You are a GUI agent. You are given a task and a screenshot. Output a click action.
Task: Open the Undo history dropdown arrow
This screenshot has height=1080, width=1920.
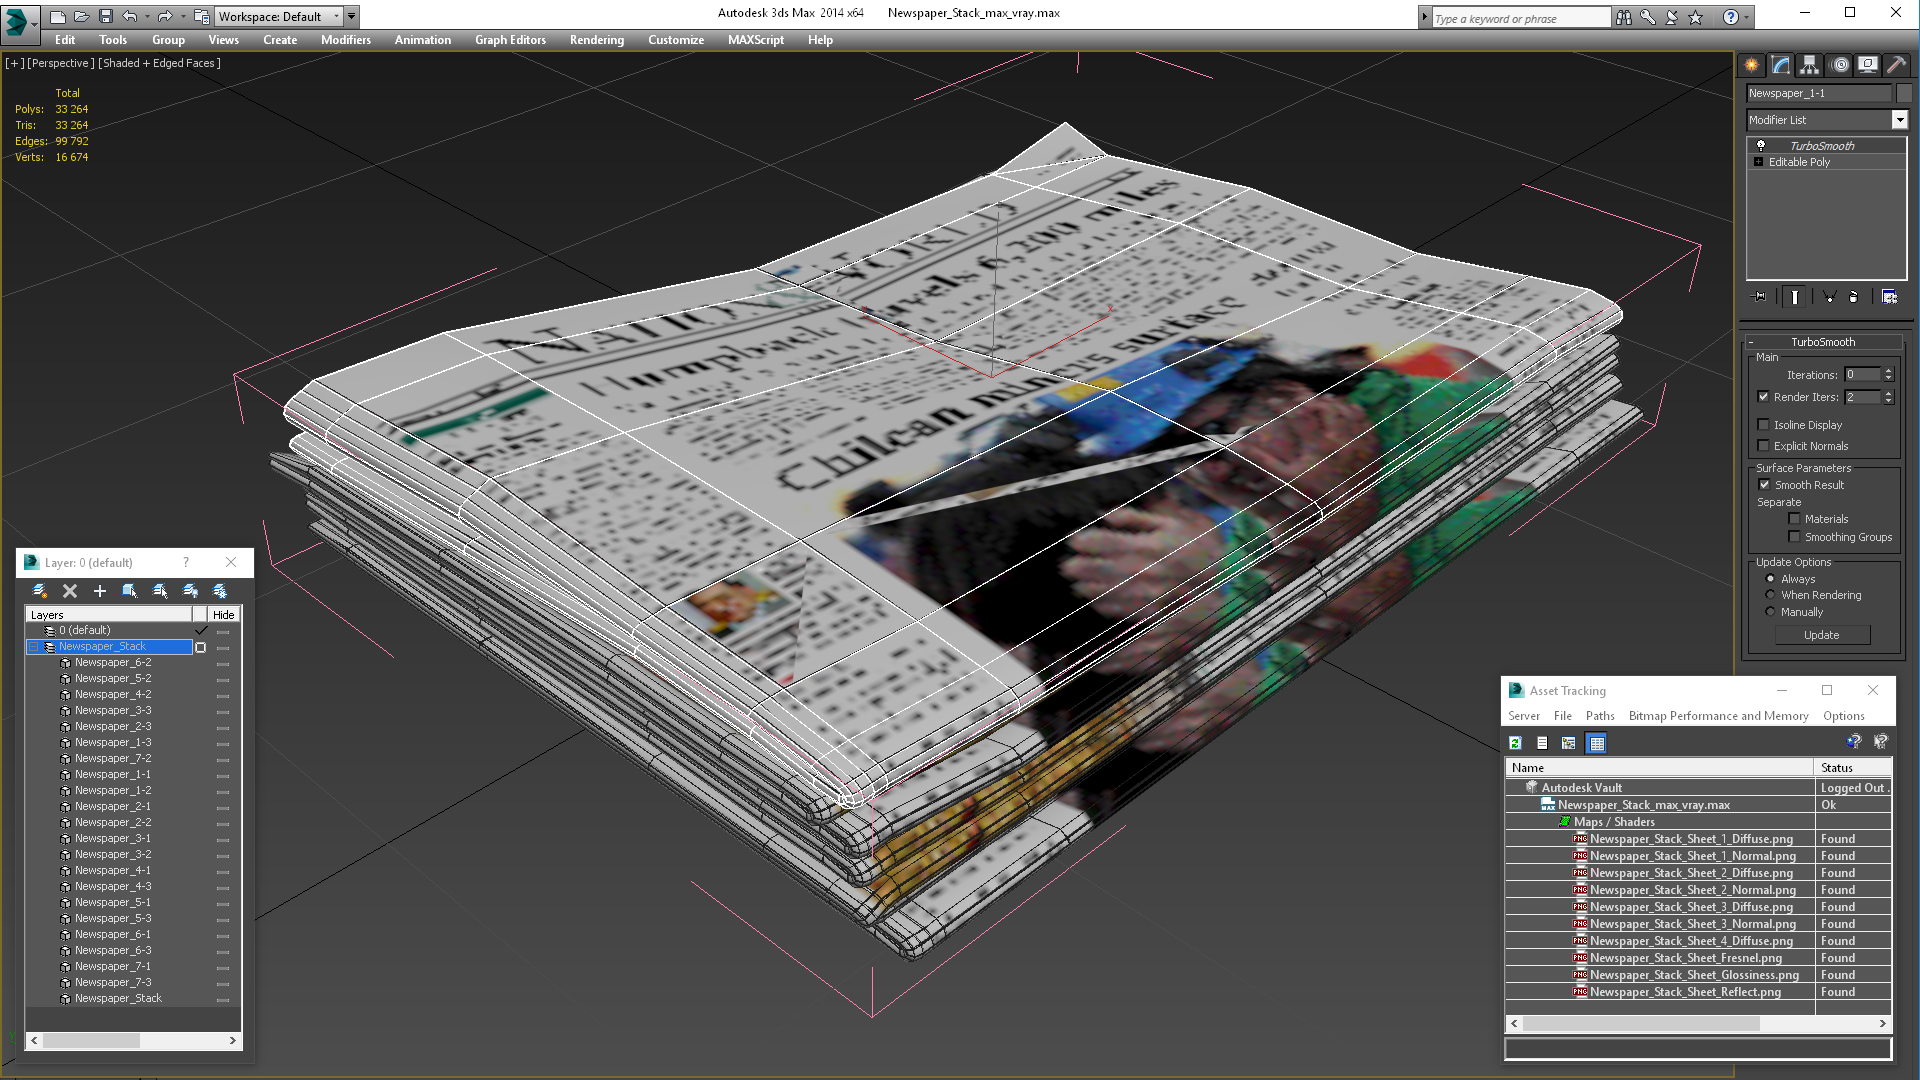tap(148, 16)
